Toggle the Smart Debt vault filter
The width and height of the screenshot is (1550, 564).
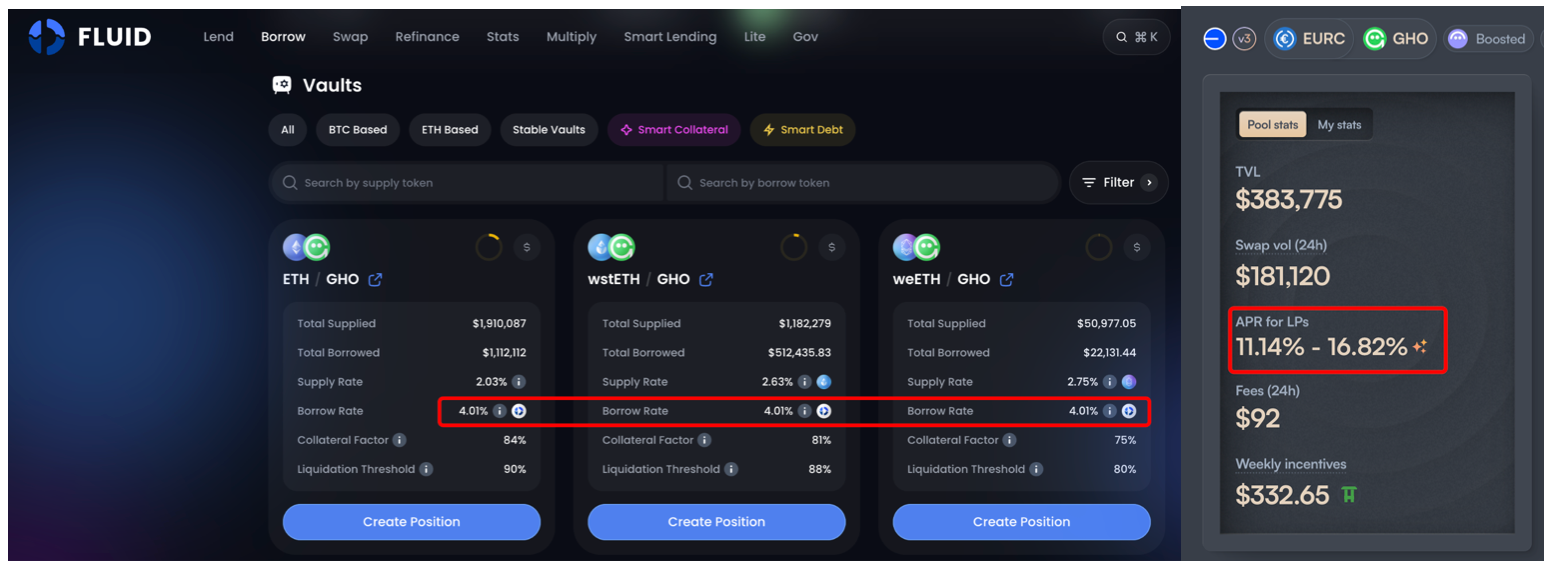point(802,130)
